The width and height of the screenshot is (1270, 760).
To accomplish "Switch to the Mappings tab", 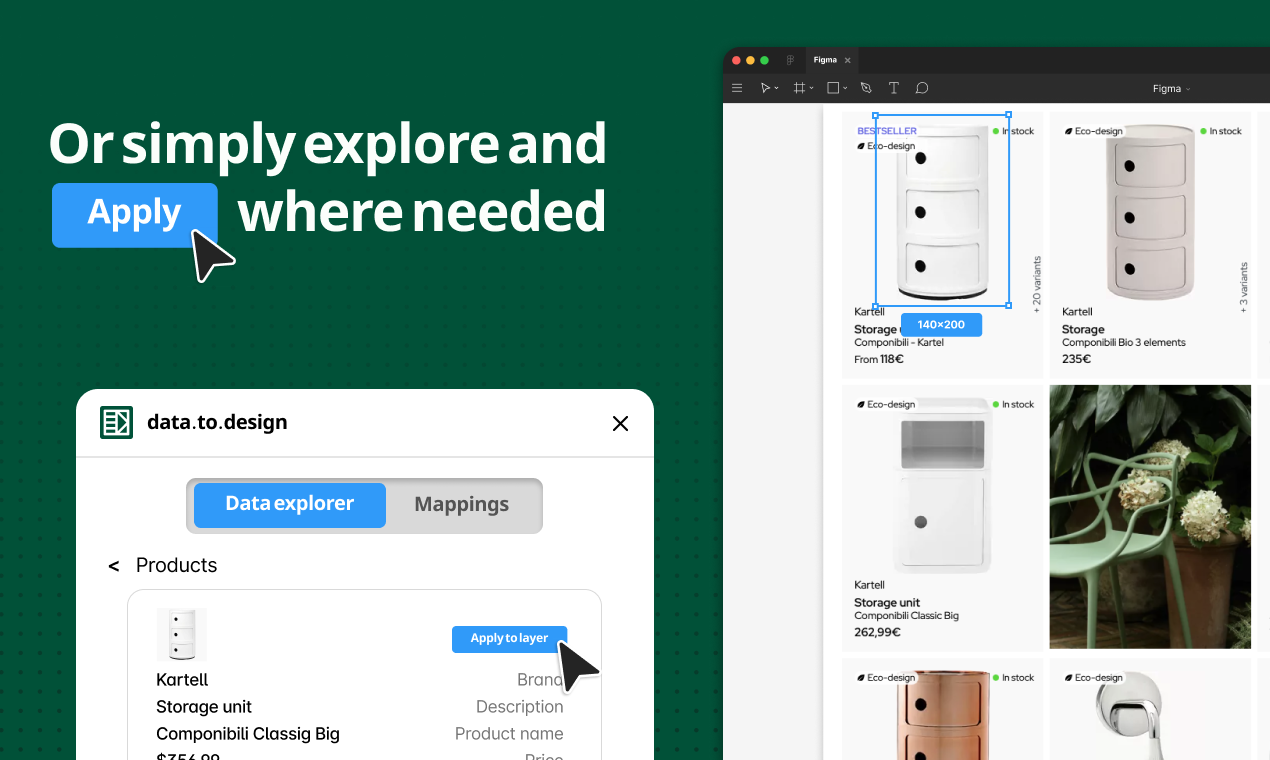I will click(x=461, y=505).
